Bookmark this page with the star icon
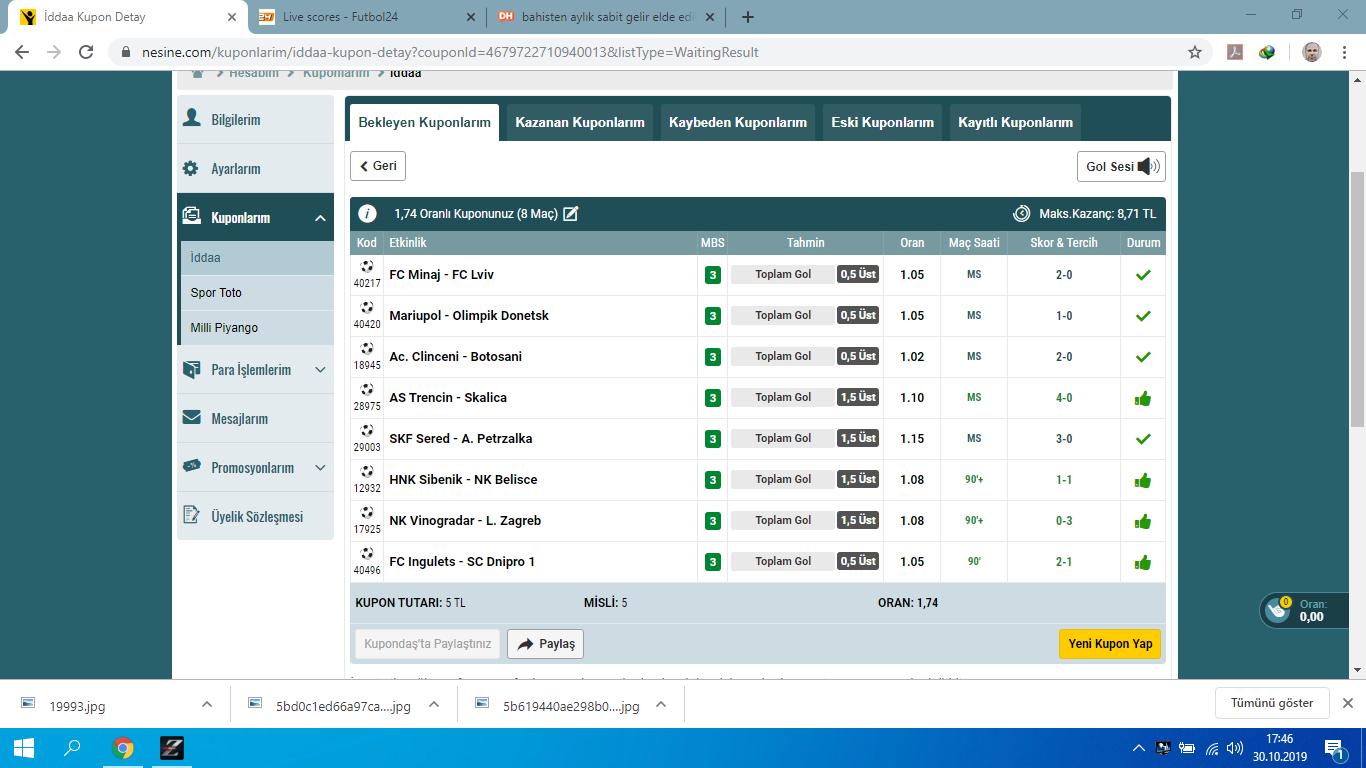The width and height of the screenshot is (1366, 768). (1194, 52)
